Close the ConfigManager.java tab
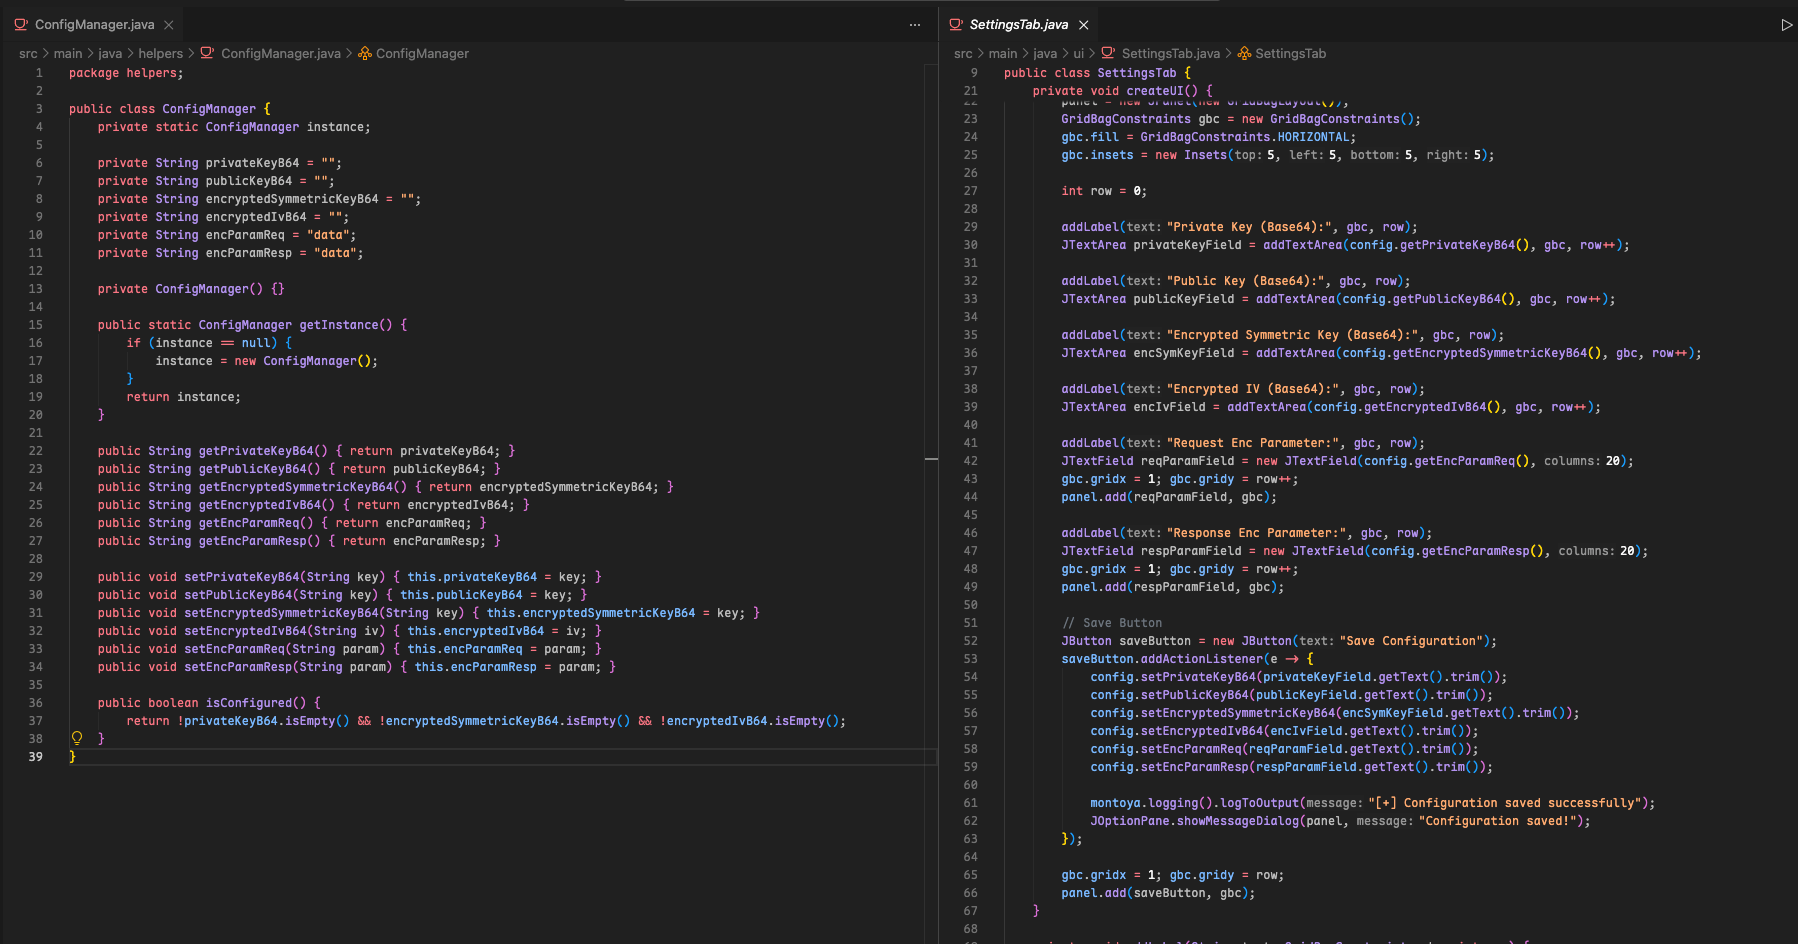This screenshot has height=944, width=1798. [169, 25]
